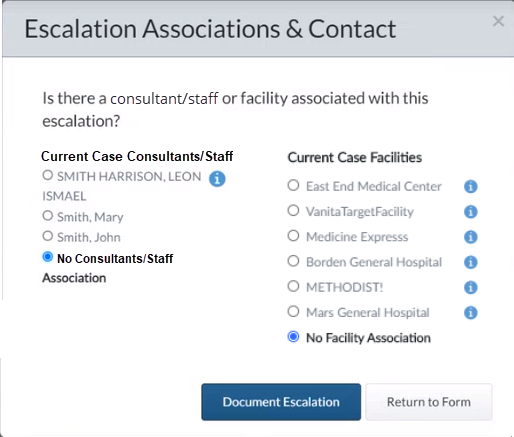Click Mars General Hospital info icon
The height and width of the screenshot is (437, 514).
[x=471, y=313]
